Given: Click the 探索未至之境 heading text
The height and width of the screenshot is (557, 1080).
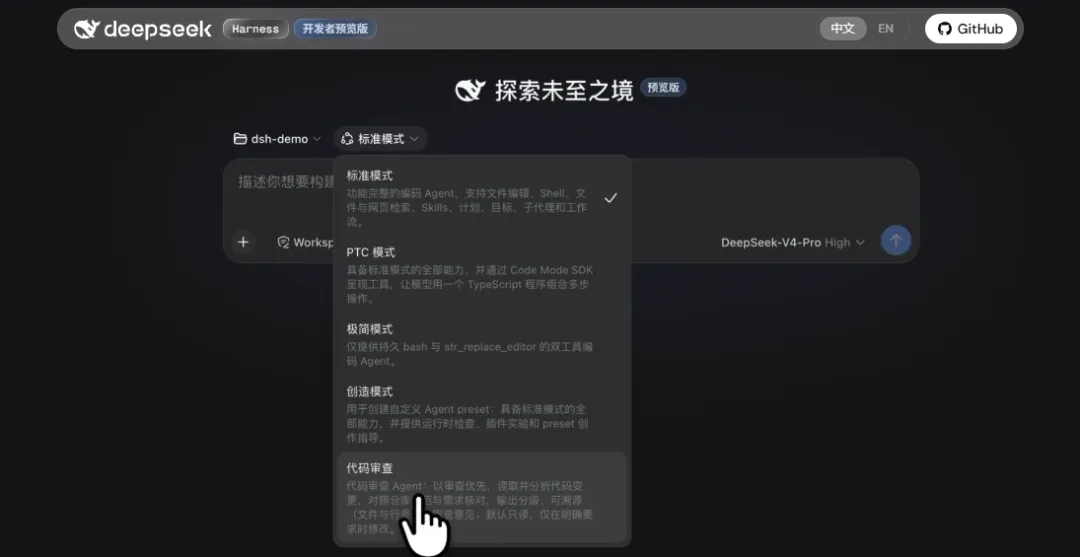Looking at the screenshot, I should pyautogui.click(x=564, y=91).
